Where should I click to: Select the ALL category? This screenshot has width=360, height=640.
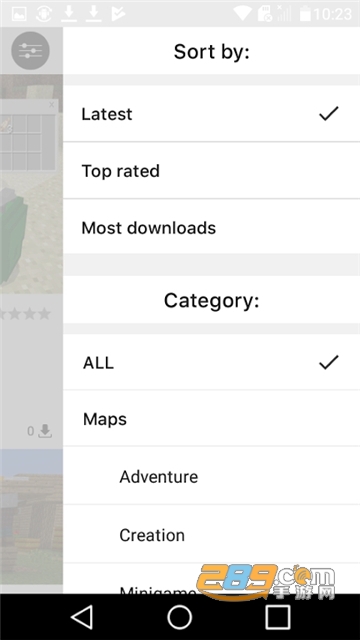point(211,362)
